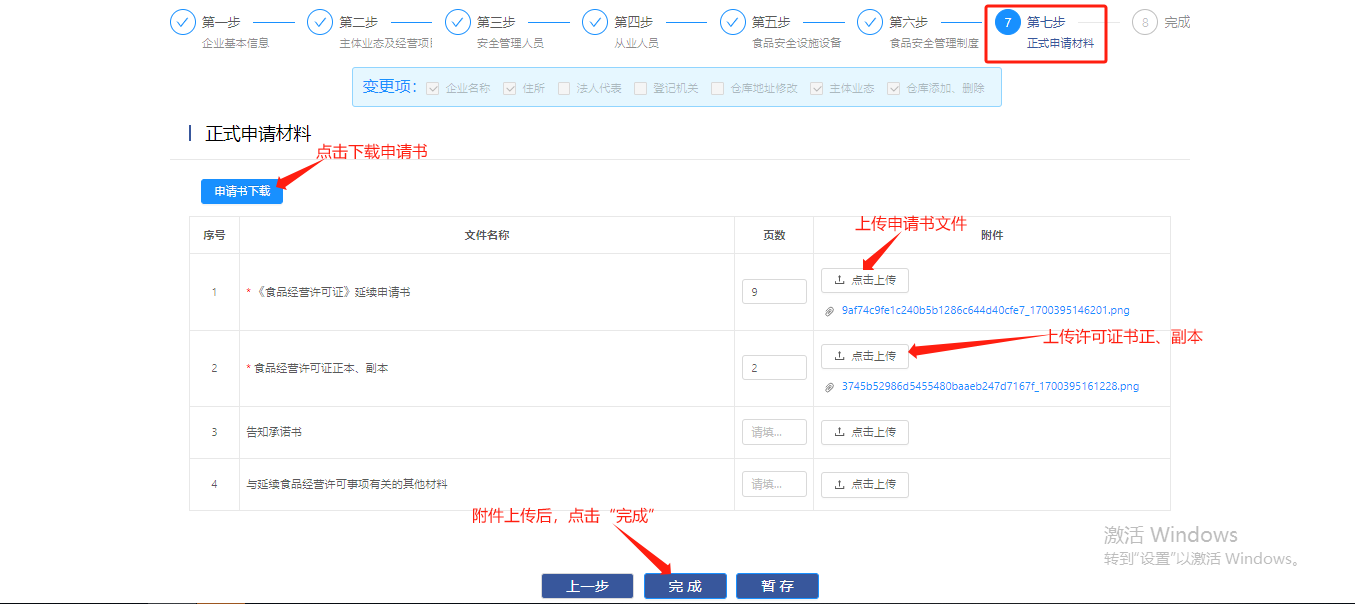Viewport: 1355px width, 604px height.
Task: Click paperclip icon beside 3745b52986d file
Action: coord(829,387)
